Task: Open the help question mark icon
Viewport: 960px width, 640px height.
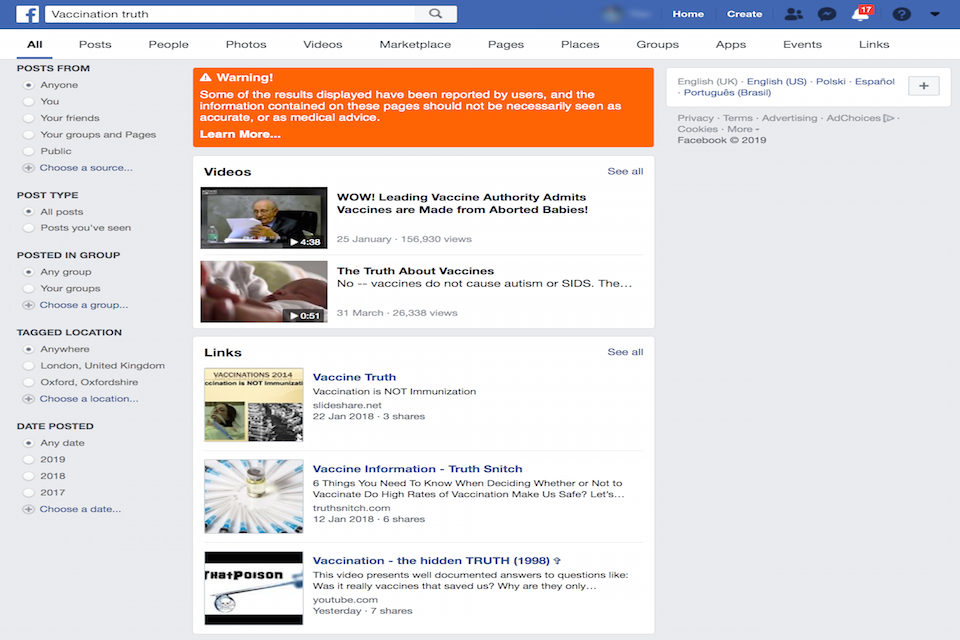Action: coord(901,14)
